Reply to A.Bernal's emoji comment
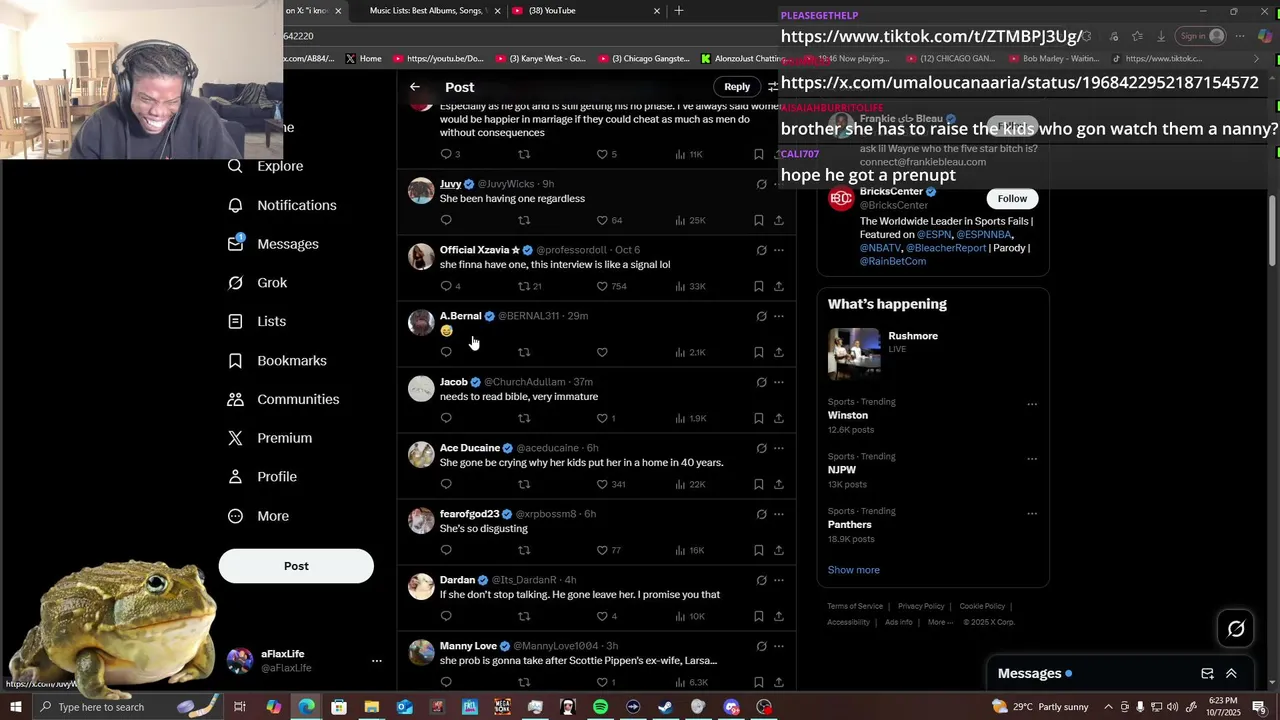The width and height of the screenshot is (1280, 720). pos(446,352)
